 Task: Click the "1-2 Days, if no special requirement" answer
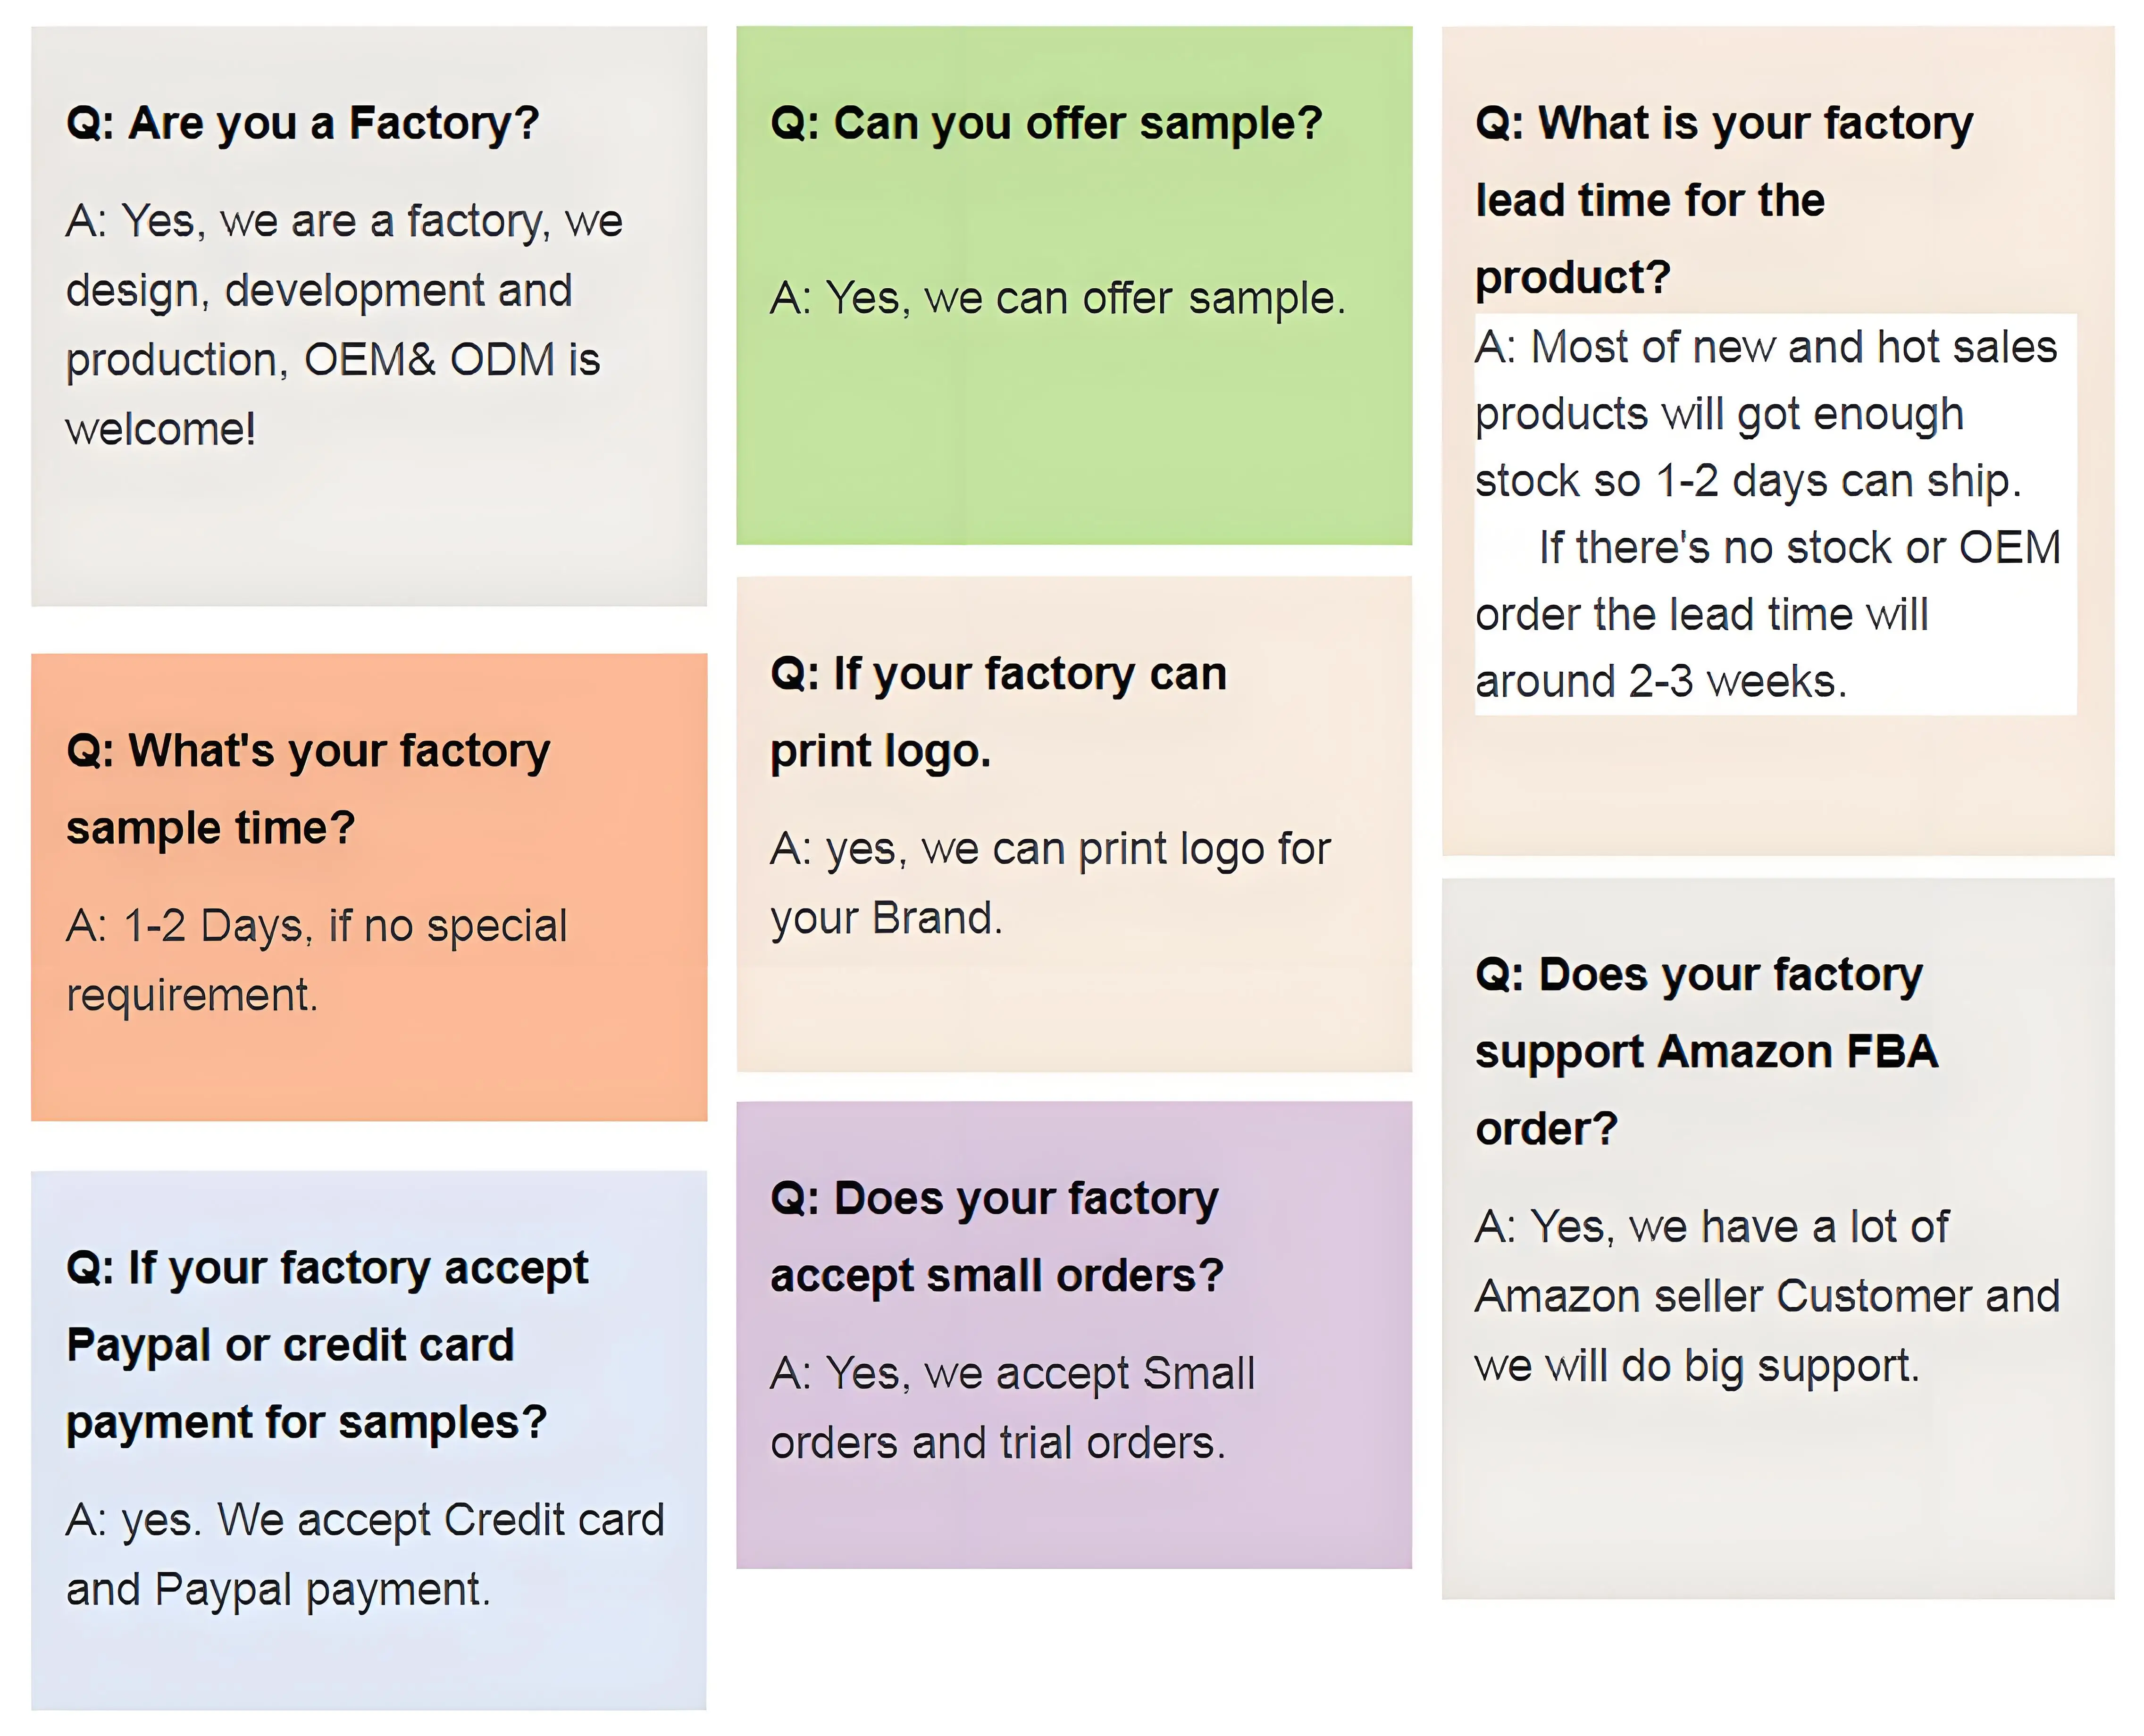pyautogui.click(x=316, y=960)
